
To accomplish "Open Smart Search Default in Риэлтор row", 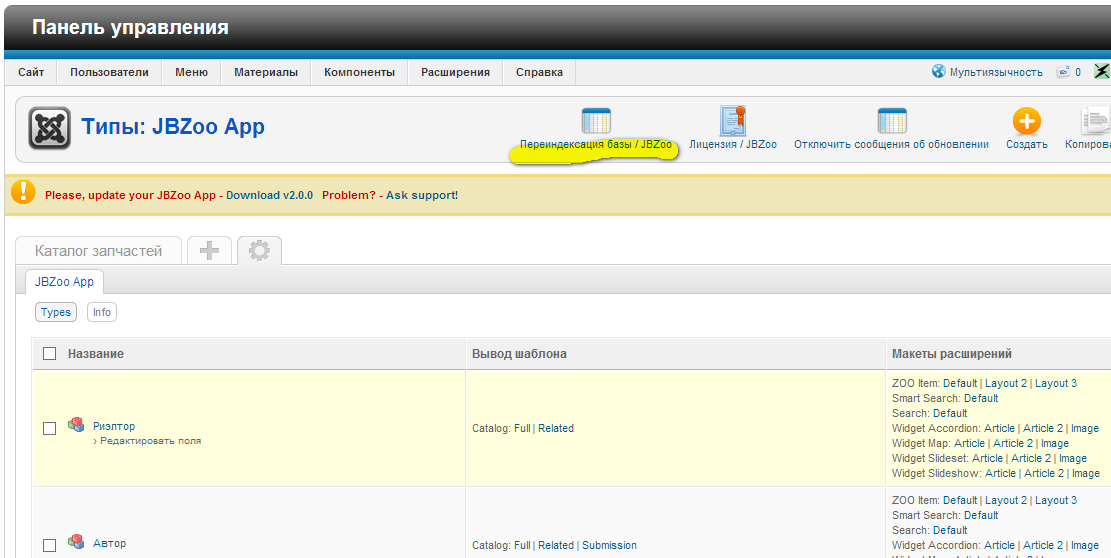I will (x=981, y=398).
